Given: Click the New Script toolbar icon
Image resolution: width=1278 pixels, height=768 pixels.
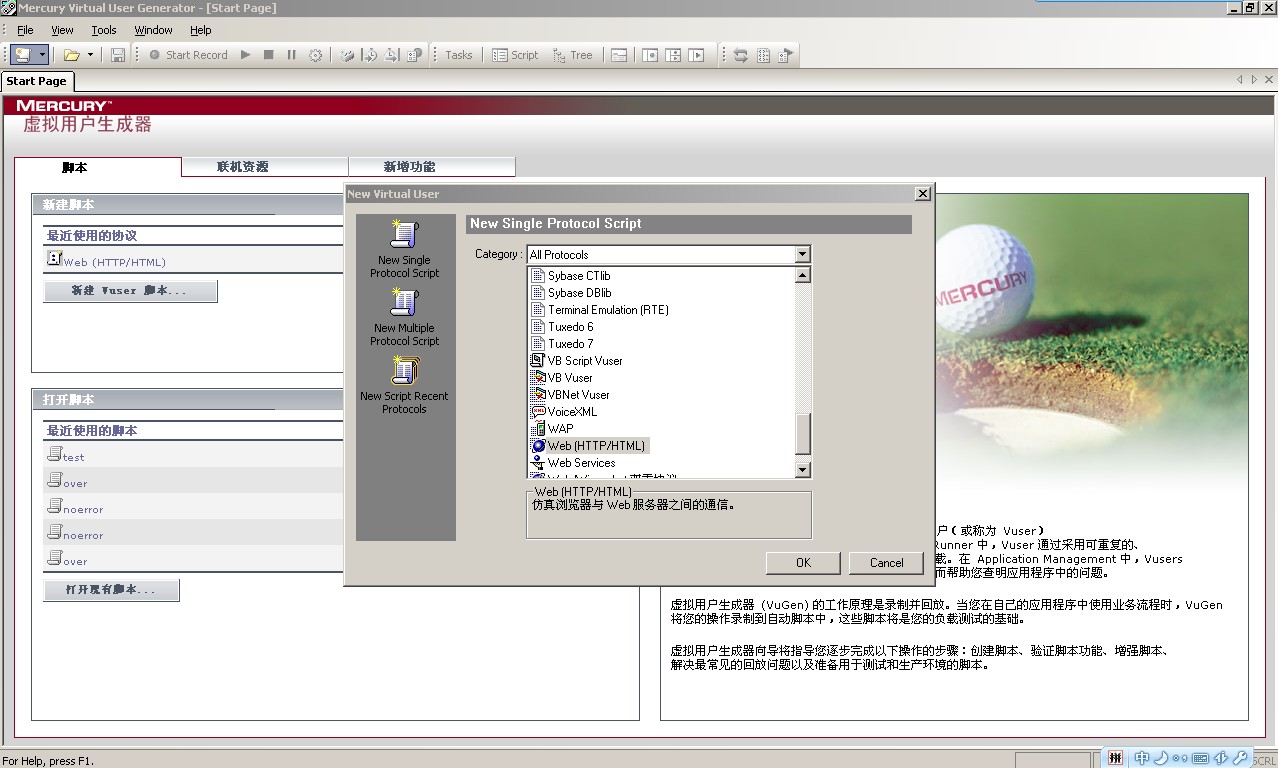Looking at the screenshot, I should pyautogui.click(x=23, y=55).
